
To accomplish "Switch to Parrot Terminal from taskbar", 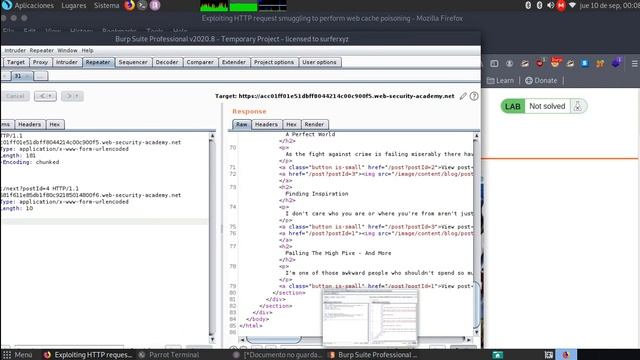I will tap(169, 355).
